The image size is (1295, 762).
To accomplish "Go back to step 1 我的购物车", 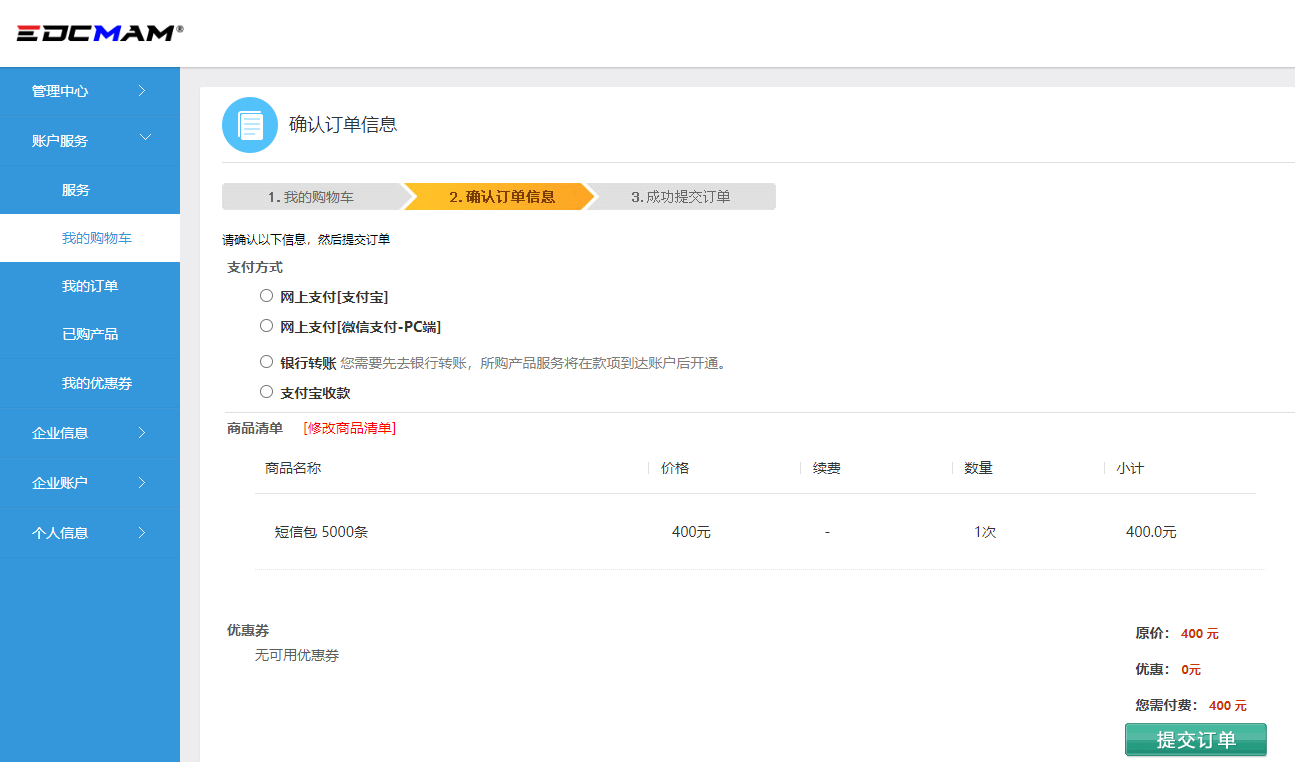I will click(x=311, y=197).
